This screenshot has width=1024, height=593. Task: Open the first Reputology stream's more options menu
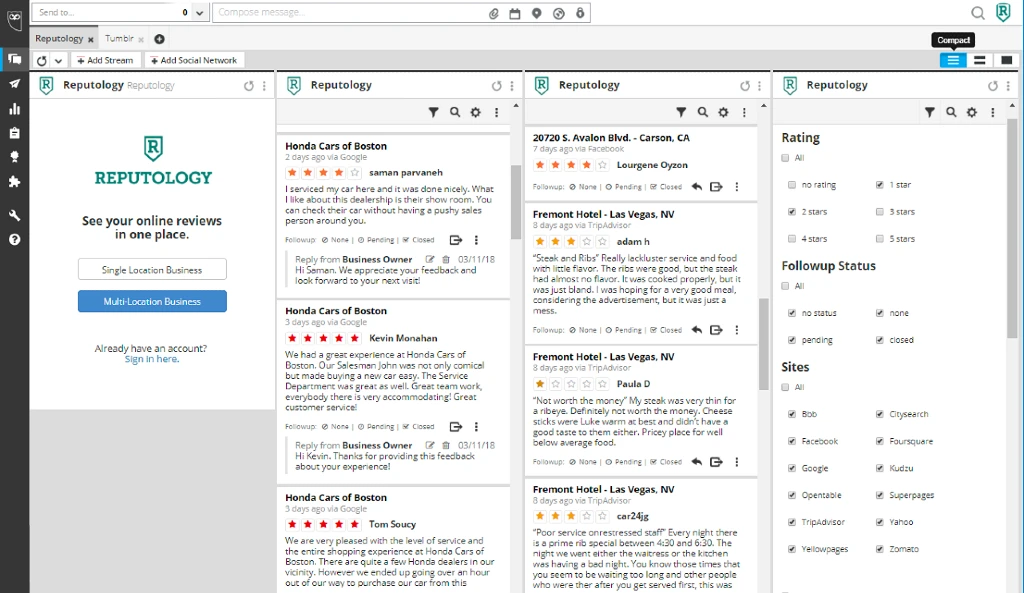(x=264, y=86)
